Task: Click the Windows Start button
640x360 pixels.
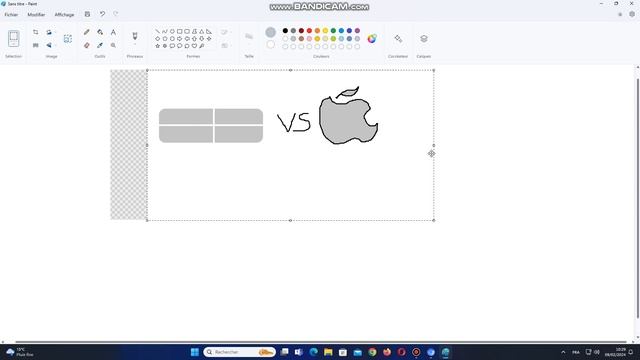Action: click(195, 352)
